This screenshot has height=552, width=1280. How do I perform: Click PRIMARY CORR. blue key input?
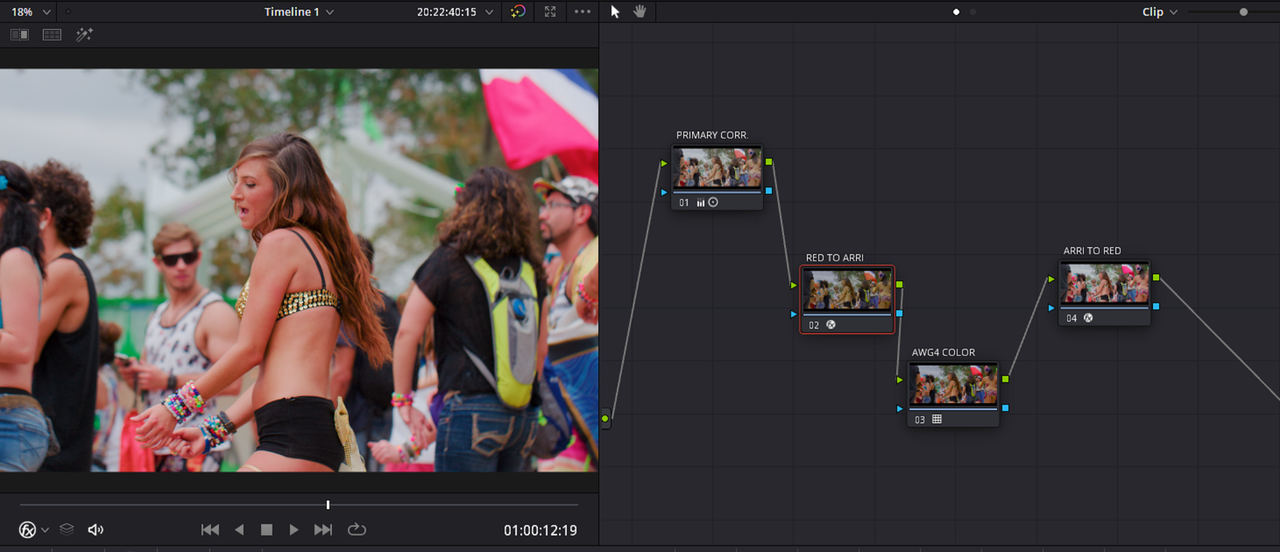coord(664,191)
